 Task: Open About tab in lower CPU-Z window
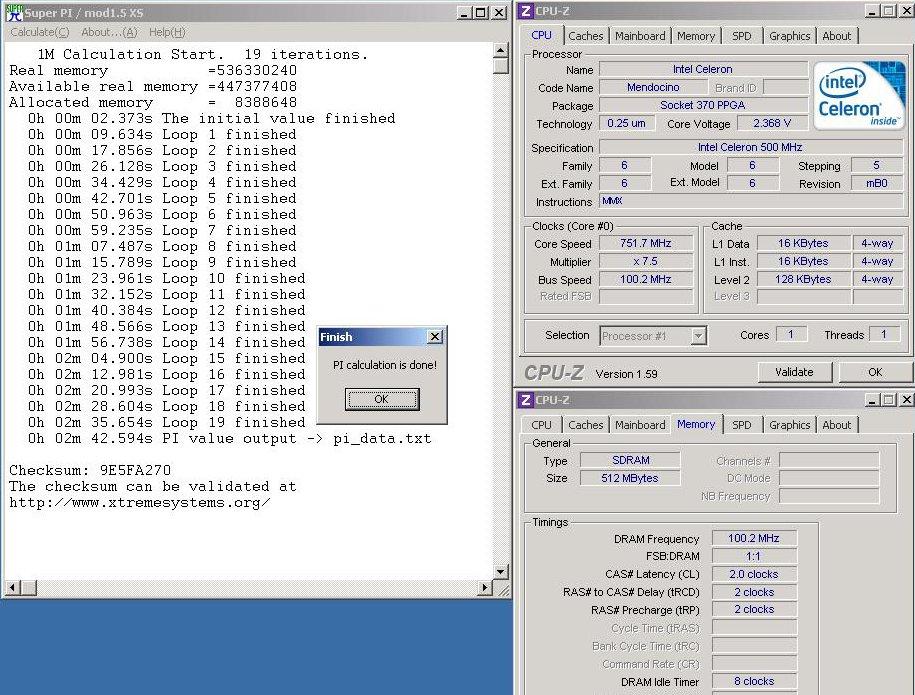836,425
